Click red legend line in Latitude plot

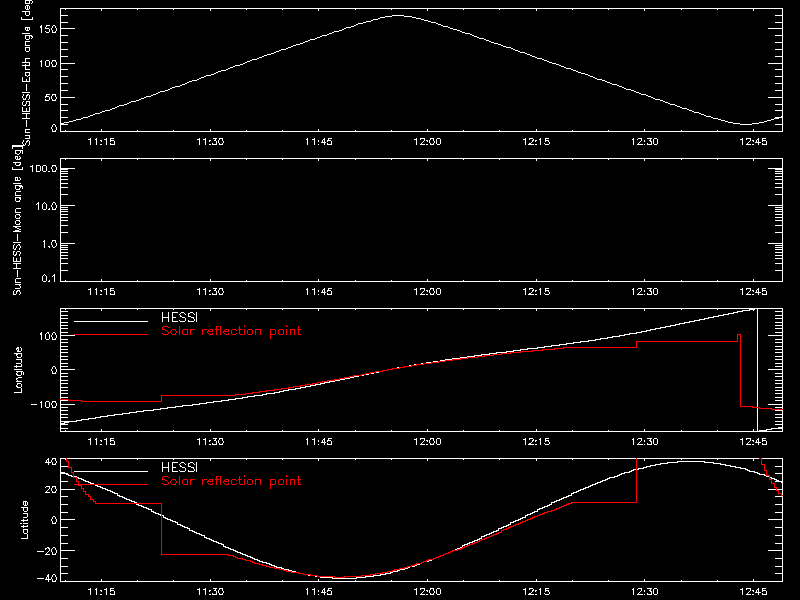(111, 485)
